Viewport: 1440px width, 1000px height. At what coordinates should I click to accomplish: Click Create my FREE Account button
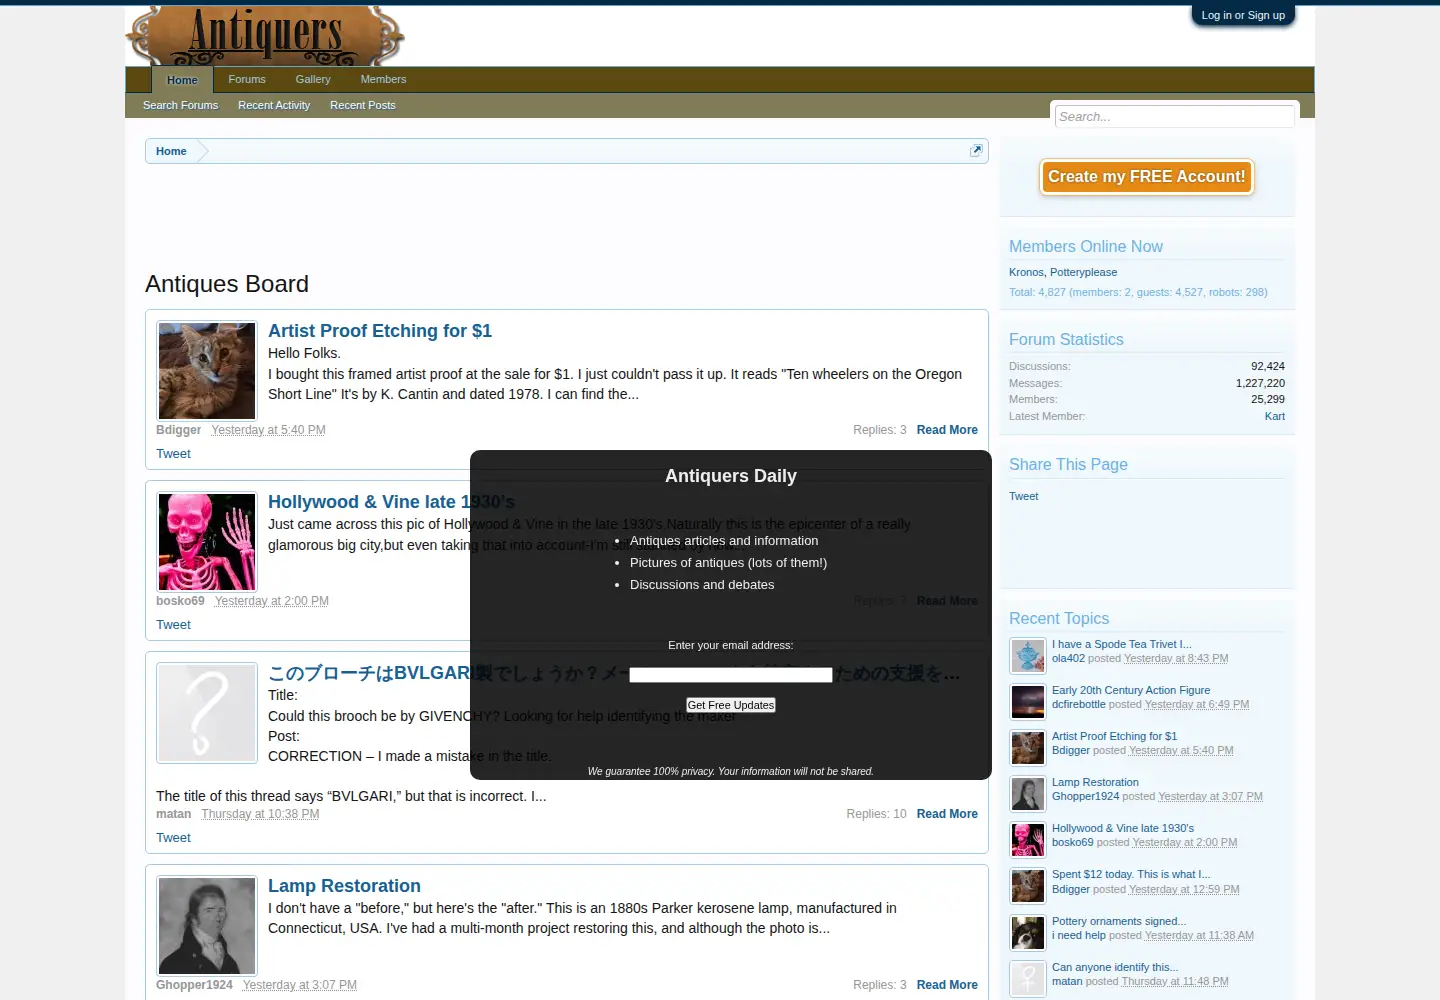1146,177
